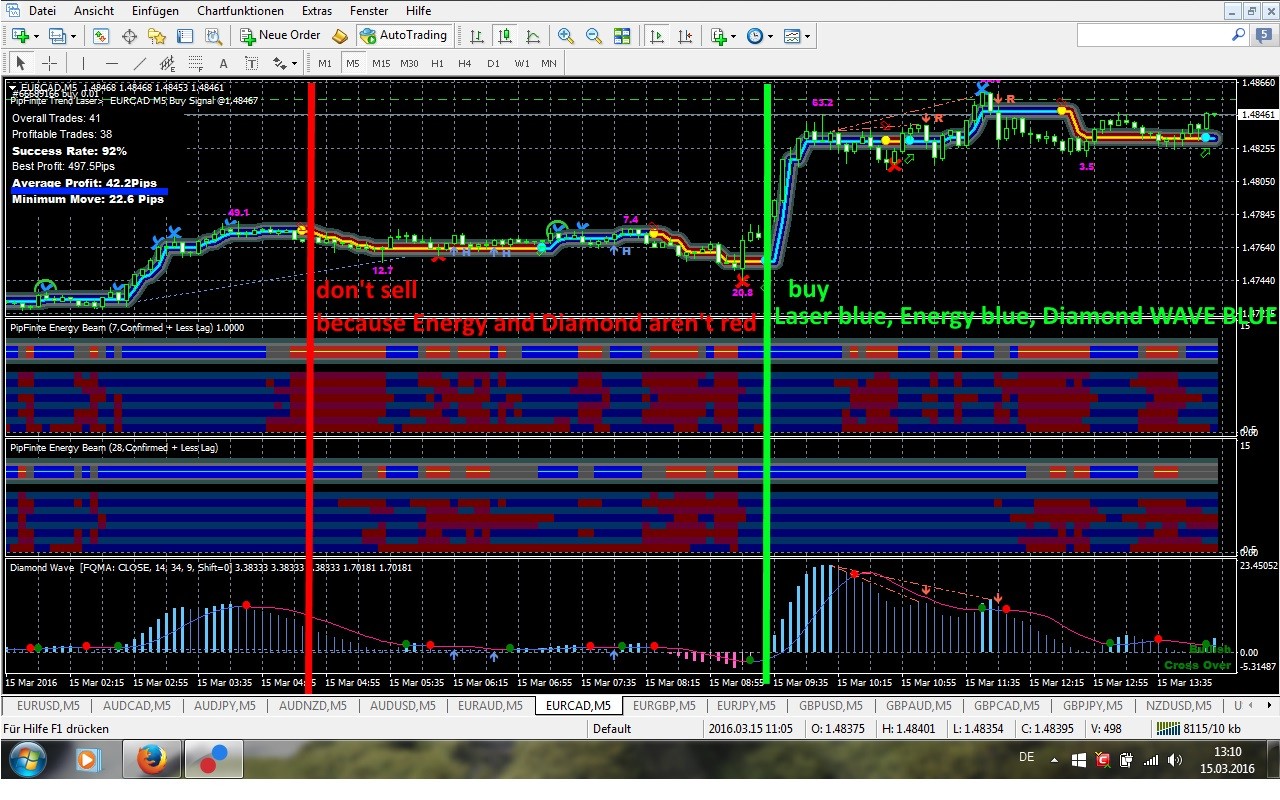Switch to the D1 timeframe
Screen dimensions: 1280x800
493,63
